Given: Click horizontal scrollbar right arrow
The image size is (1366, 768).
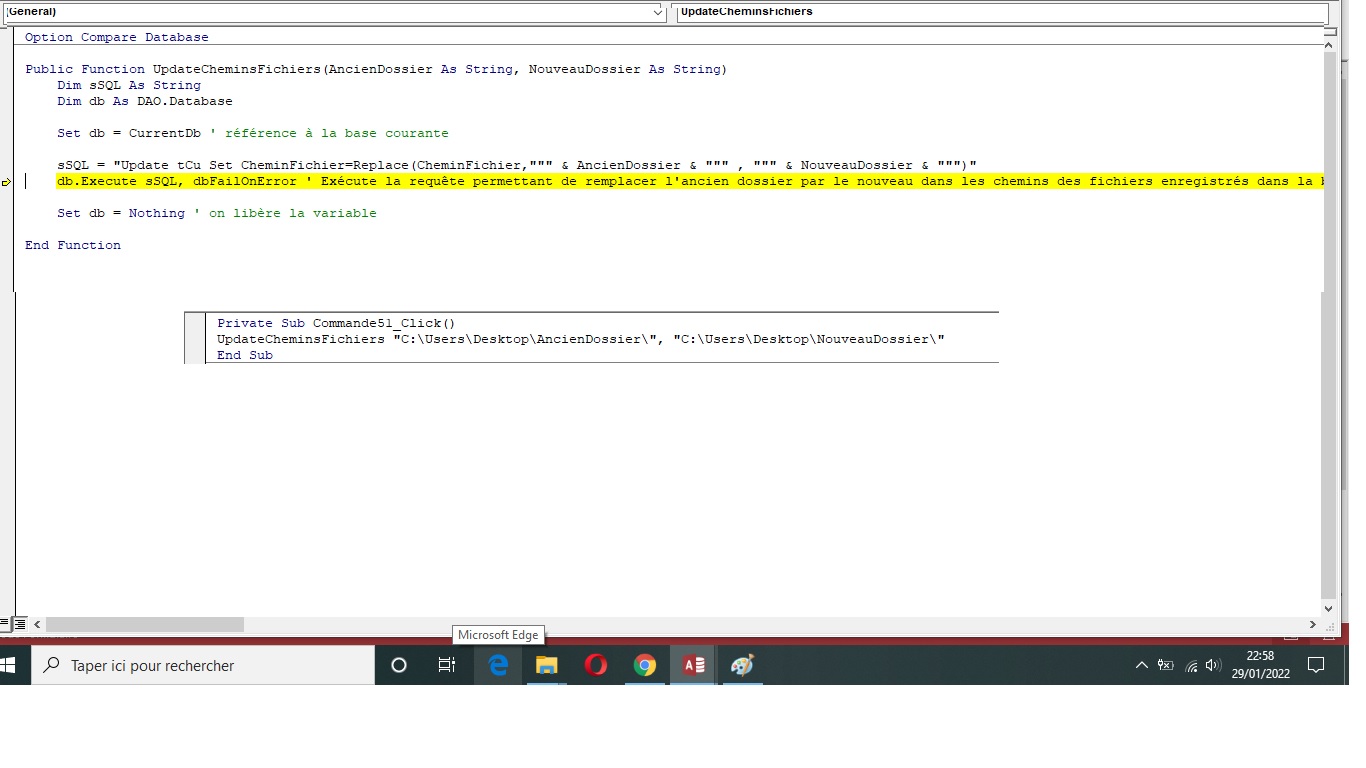Looking at the screenshot, I should [x=1313, y=624].
